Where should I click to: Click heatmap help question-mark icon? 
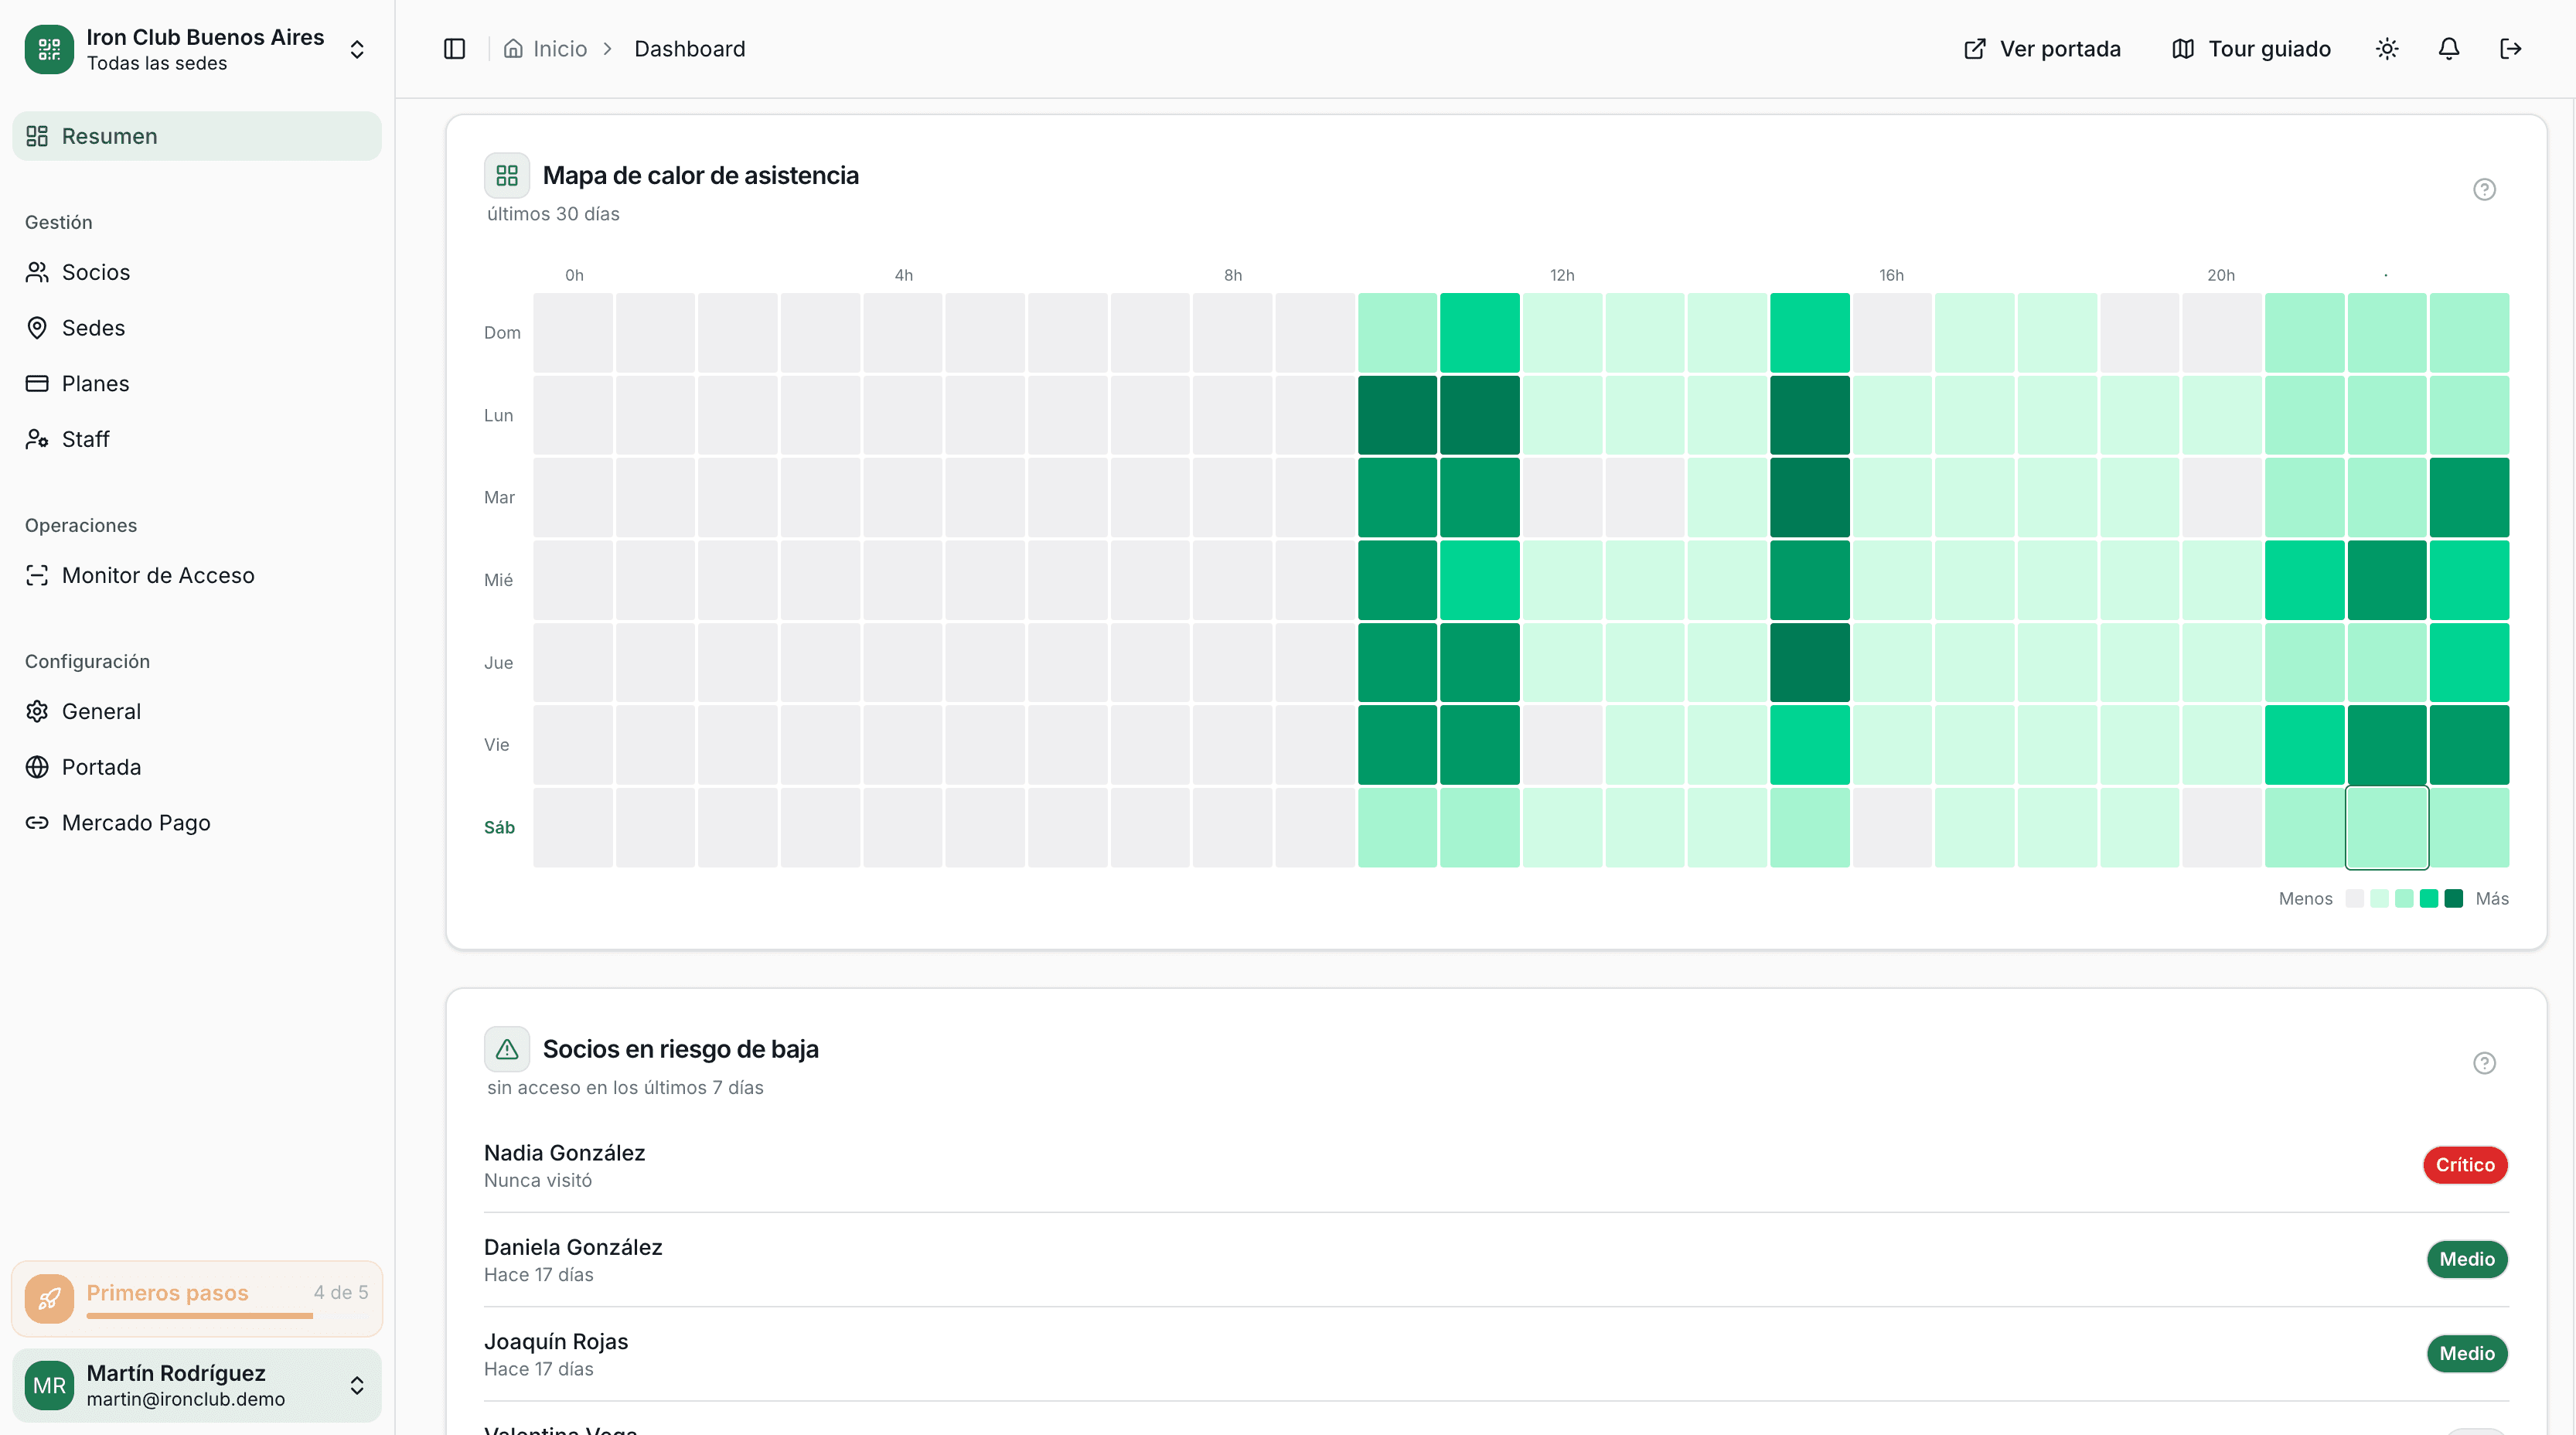2484,190
